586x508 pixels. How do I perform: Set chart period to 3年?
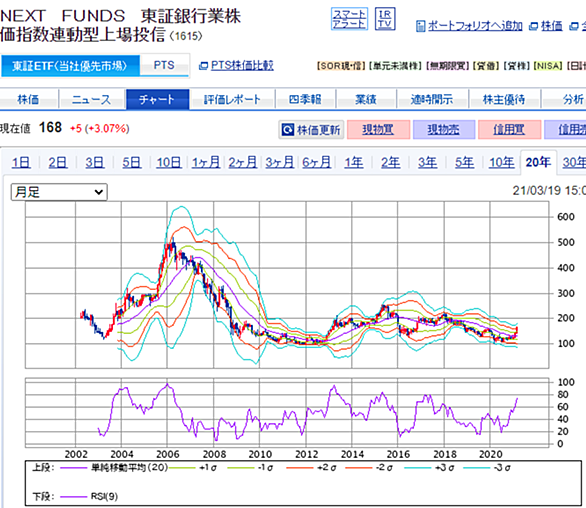(428, 163)
